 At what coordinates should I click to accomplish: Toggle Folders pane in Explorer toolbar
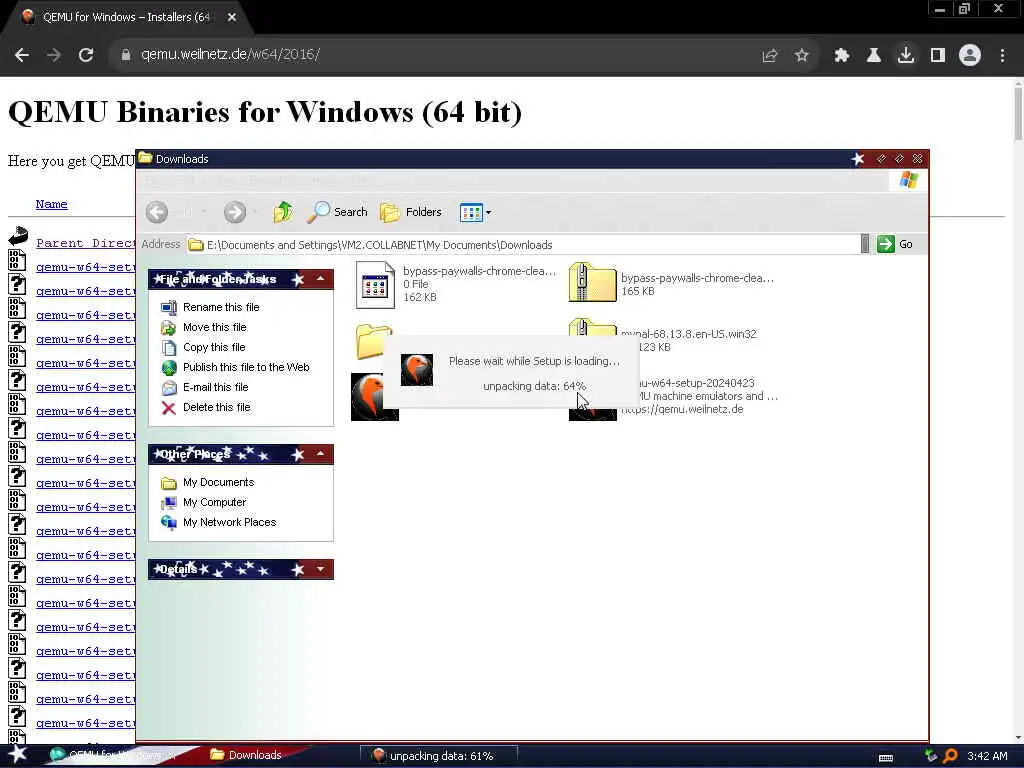[411, 212]
